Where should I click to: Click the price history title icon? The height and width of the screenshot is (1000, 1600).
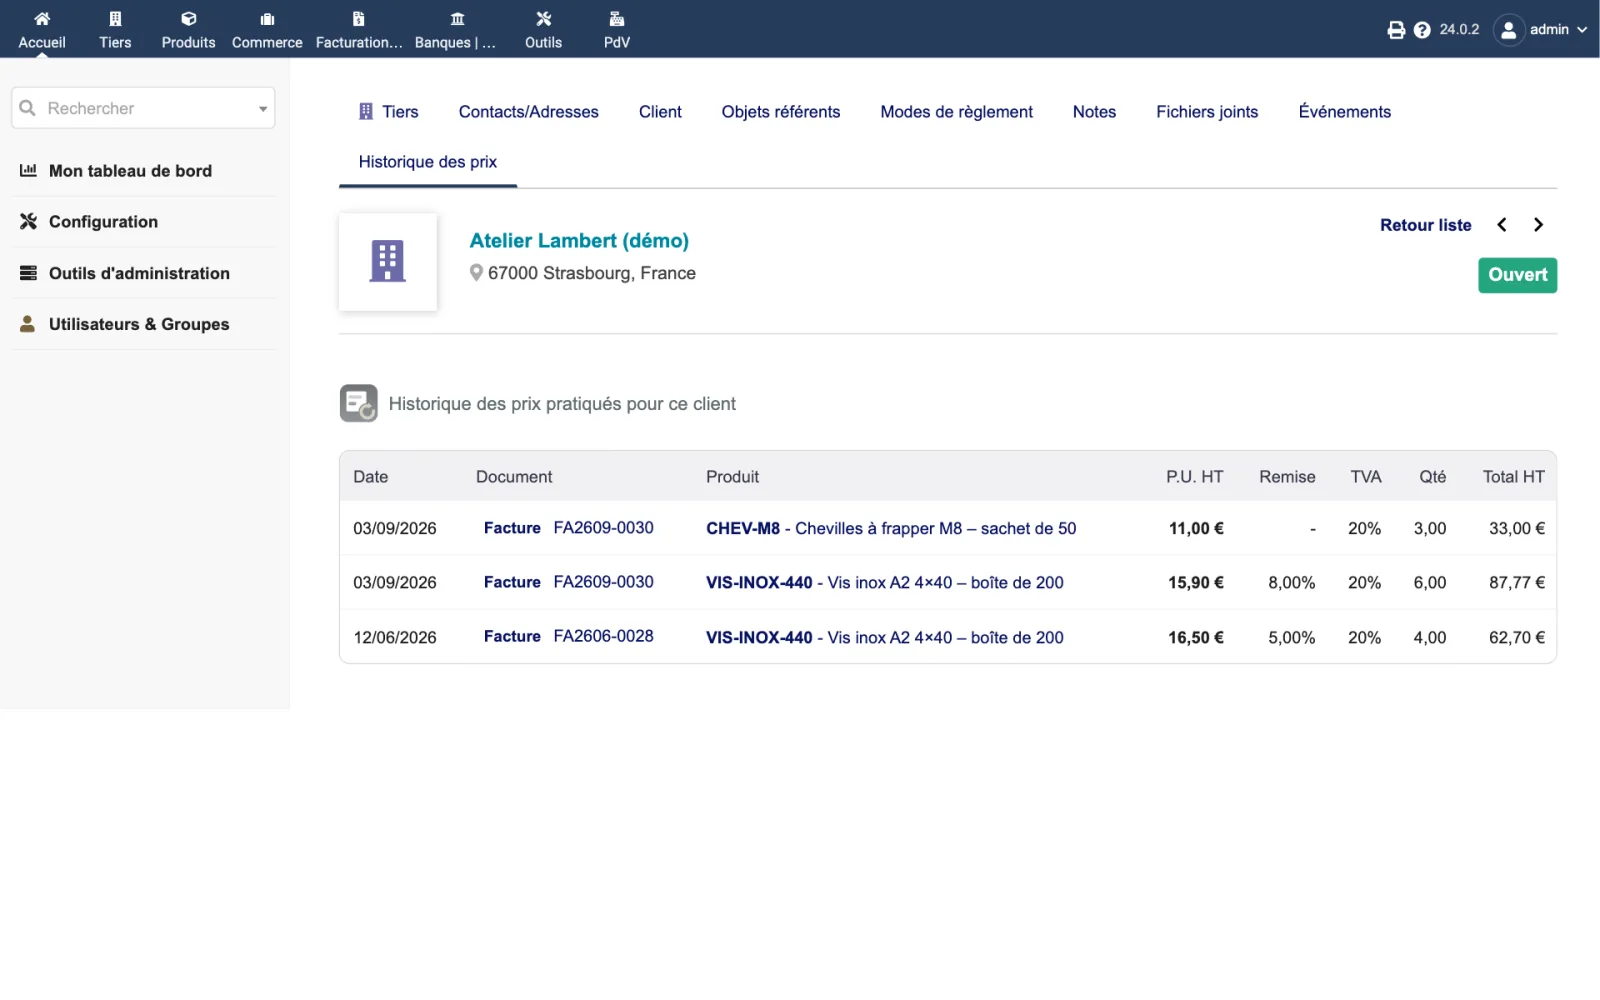359,404
